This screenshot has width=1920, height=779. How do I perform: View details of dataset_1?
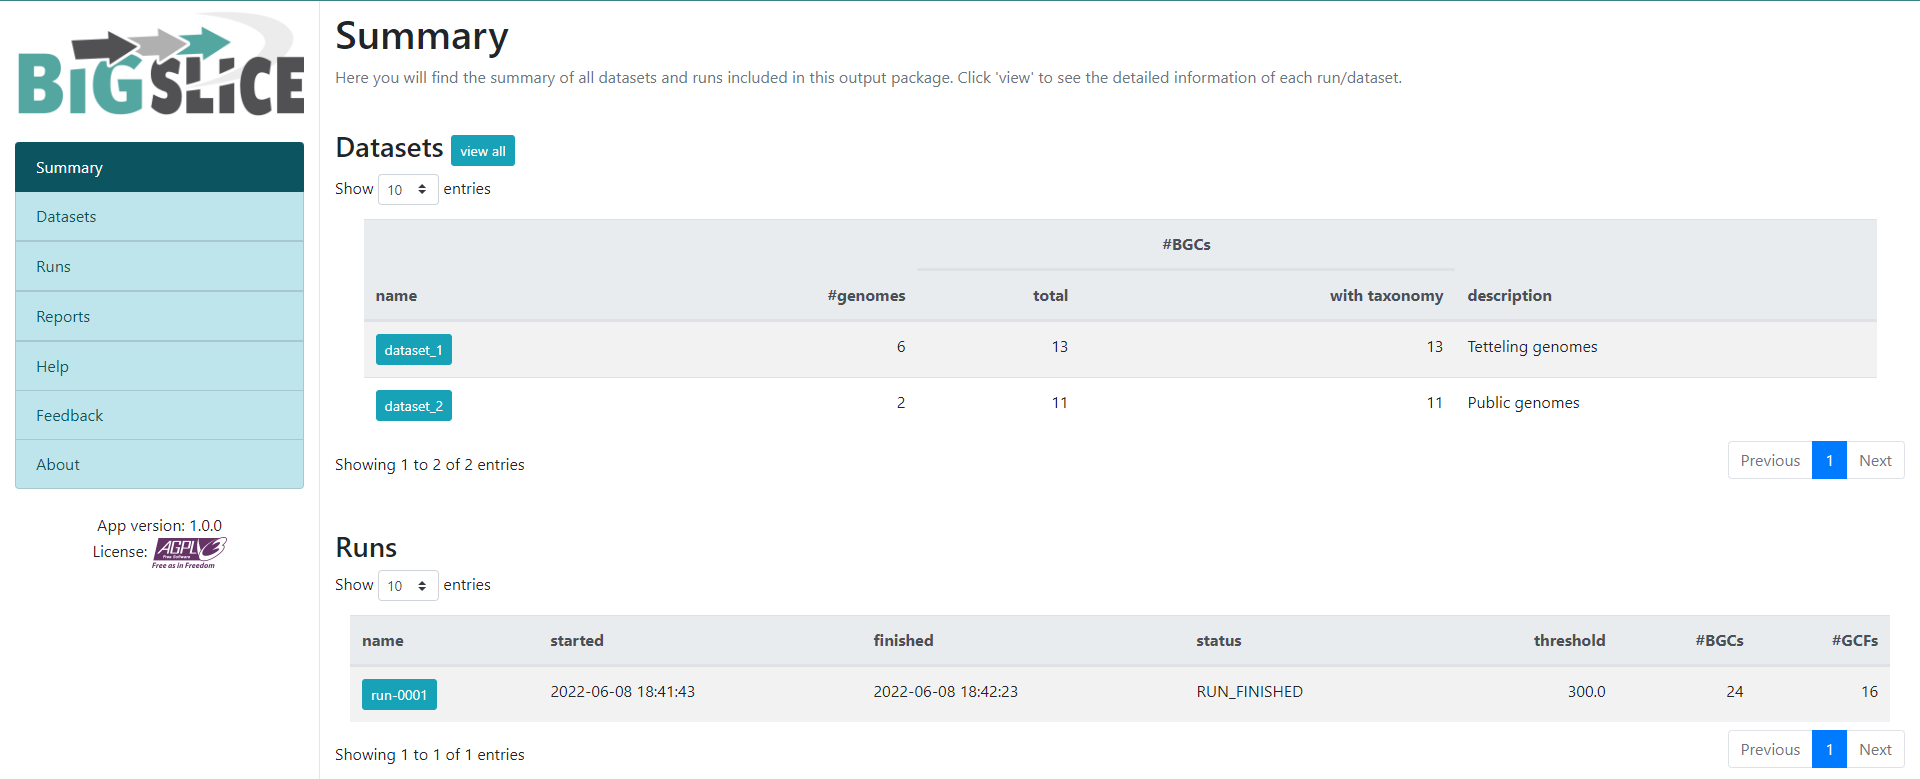(413, 350)
